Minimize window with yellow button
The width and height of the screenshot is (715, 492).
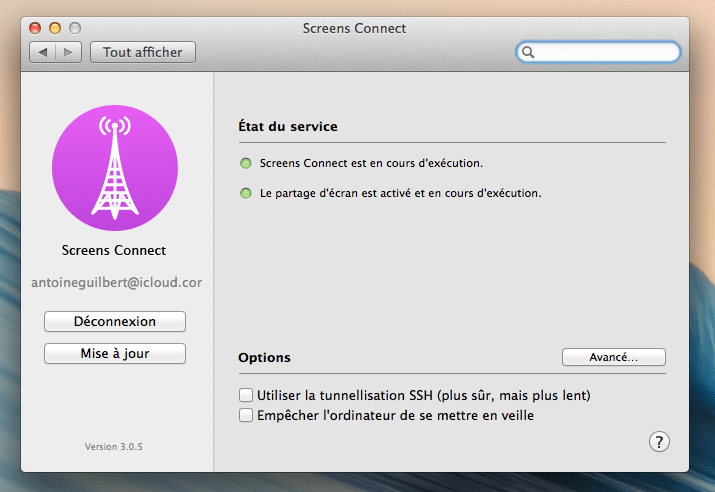click(55, 28)
